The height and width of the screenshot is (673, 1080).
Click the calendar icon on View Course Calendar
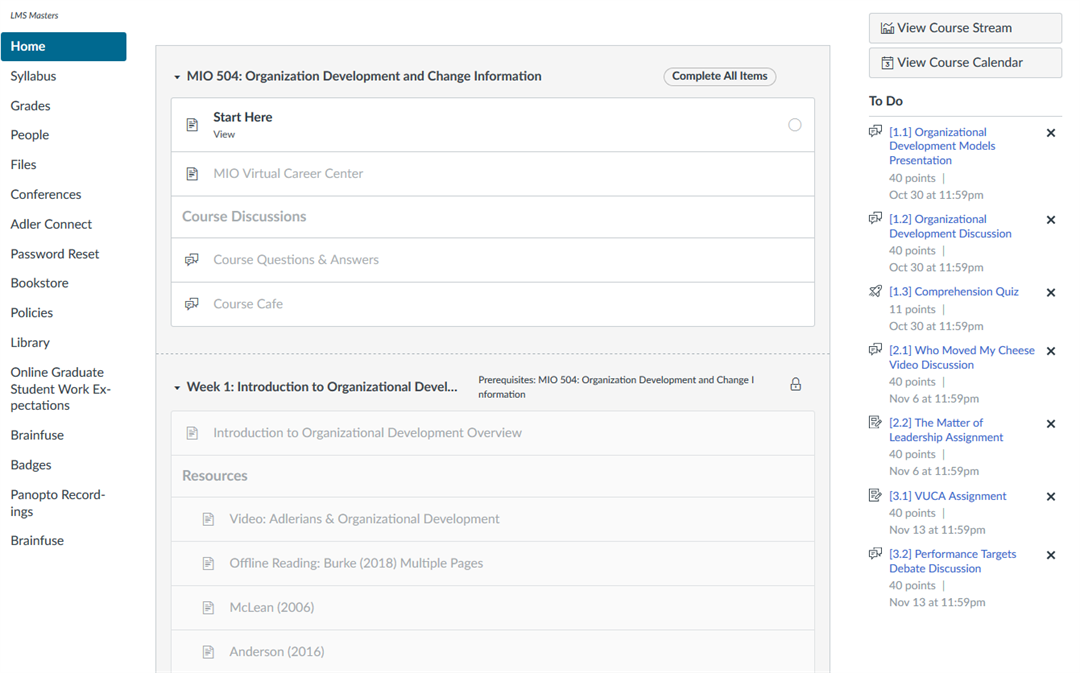click(x=886, y=62)
